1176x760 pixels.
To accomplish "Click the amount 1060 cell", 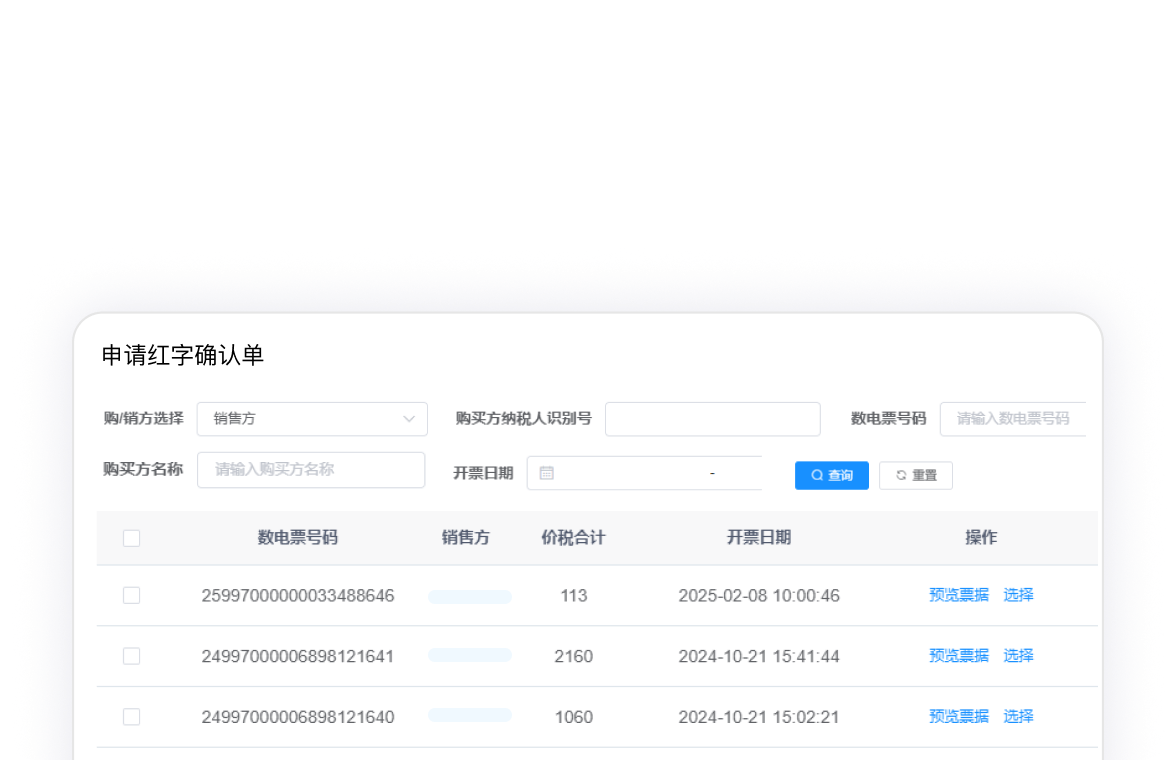I will tap(574, 717).
